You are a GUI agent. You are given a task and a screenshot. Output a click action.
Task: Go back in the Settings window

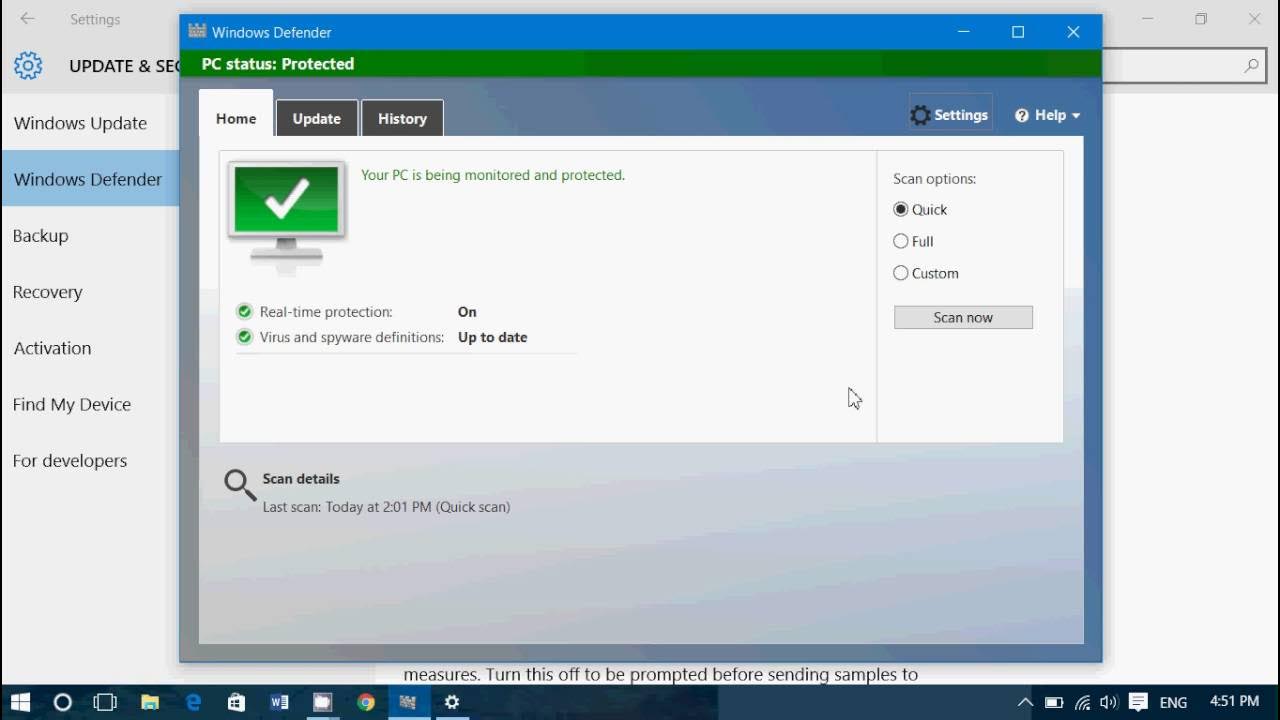27,19
